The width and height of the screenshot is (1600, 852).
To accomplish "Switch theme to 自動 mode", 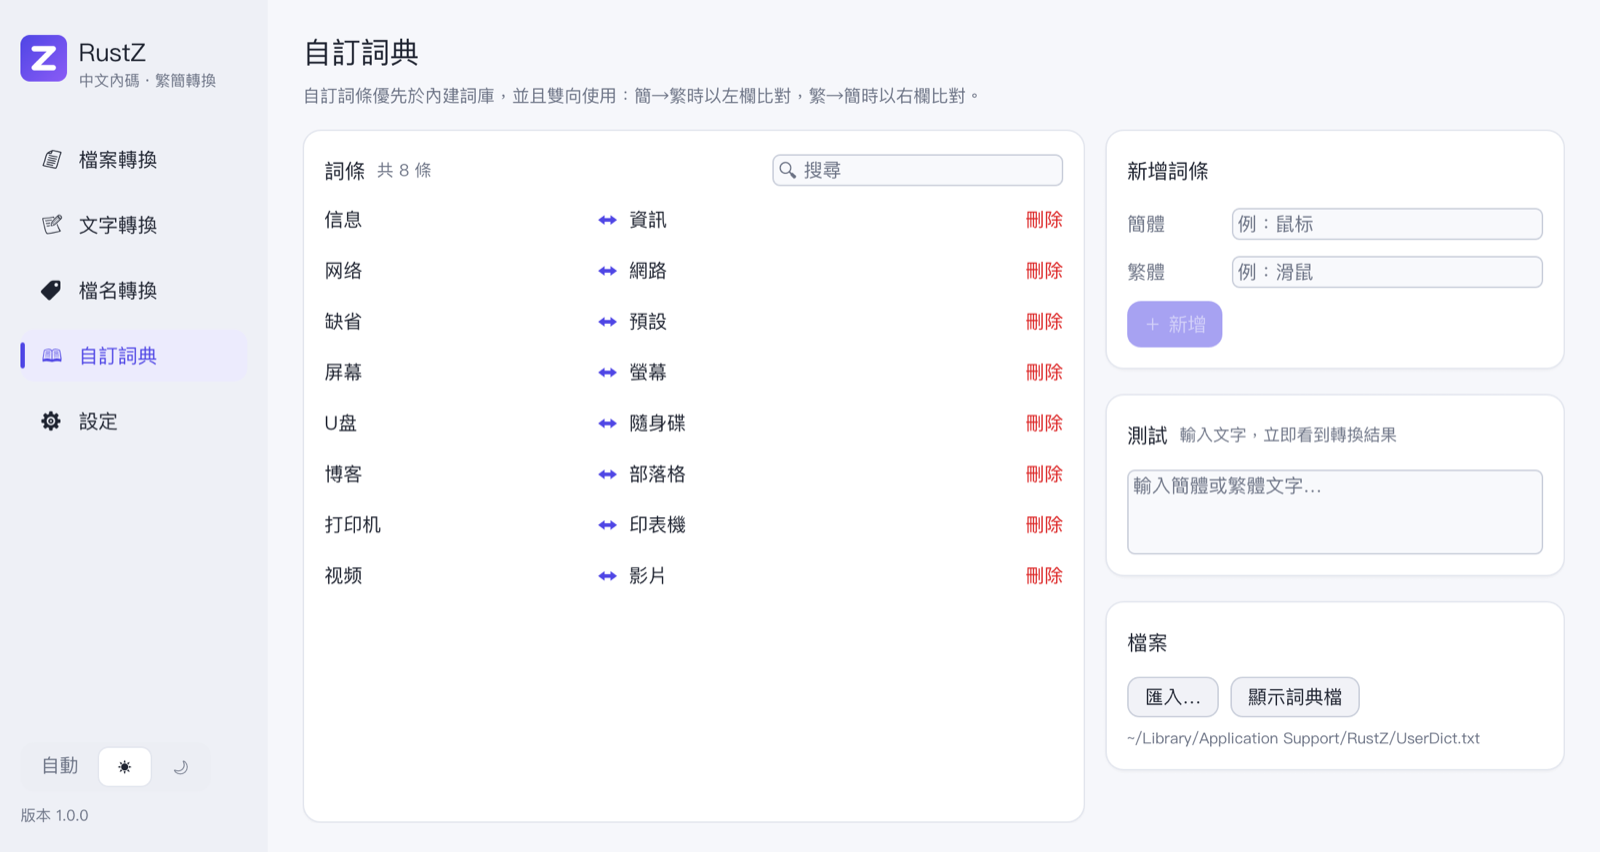I will pyautogui.click(x=60, y=766).
